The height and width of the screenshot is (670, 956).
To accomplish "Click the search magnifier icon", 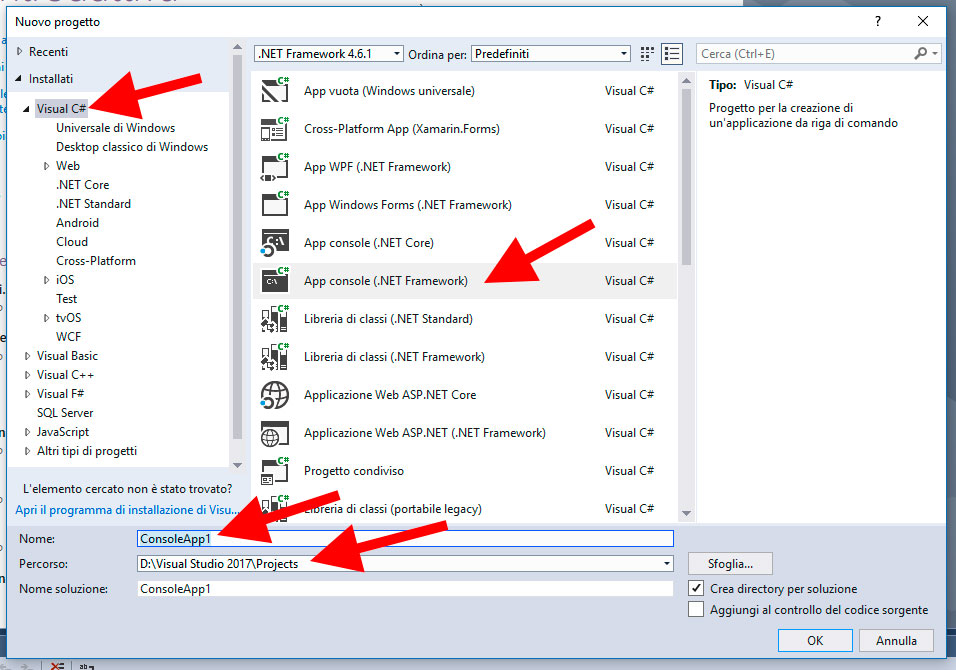I will pos(921,54).
